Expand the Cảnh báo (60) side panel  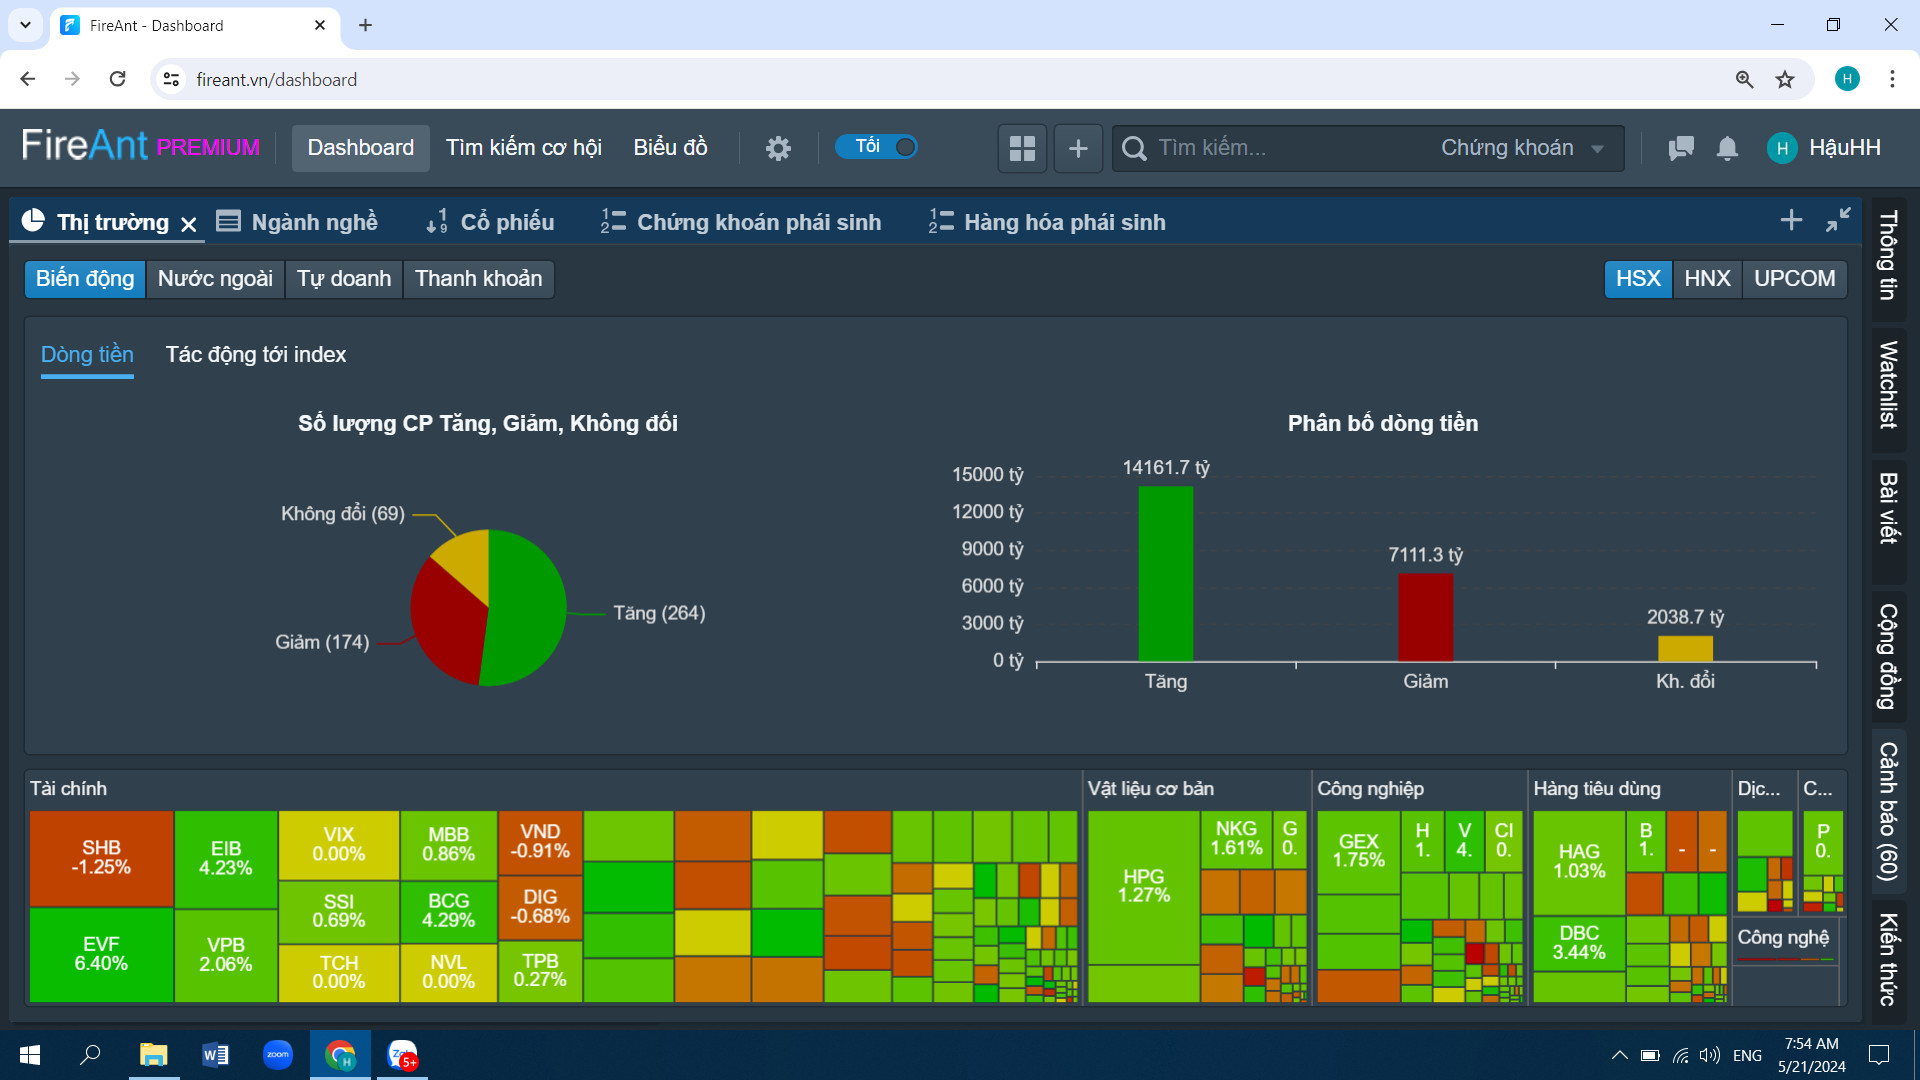[1888, 810]
